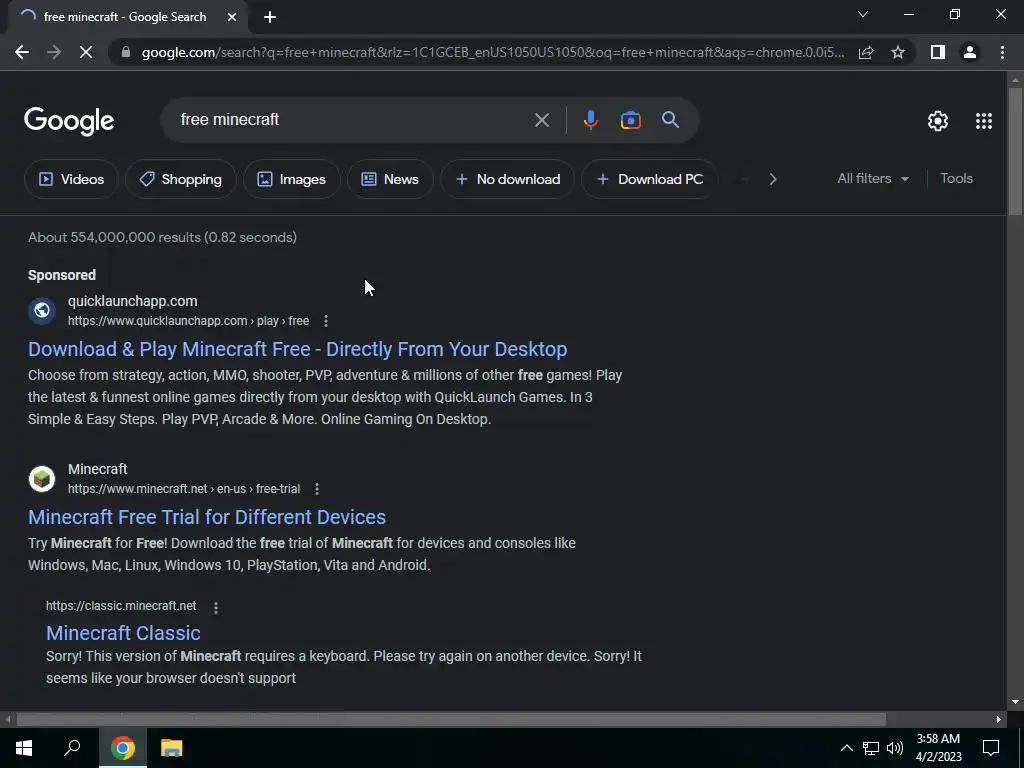Image resolution: width=1024 pixels, height=768 pixels.
Task: Open the network status tray icon
Action: coord(871,748)
